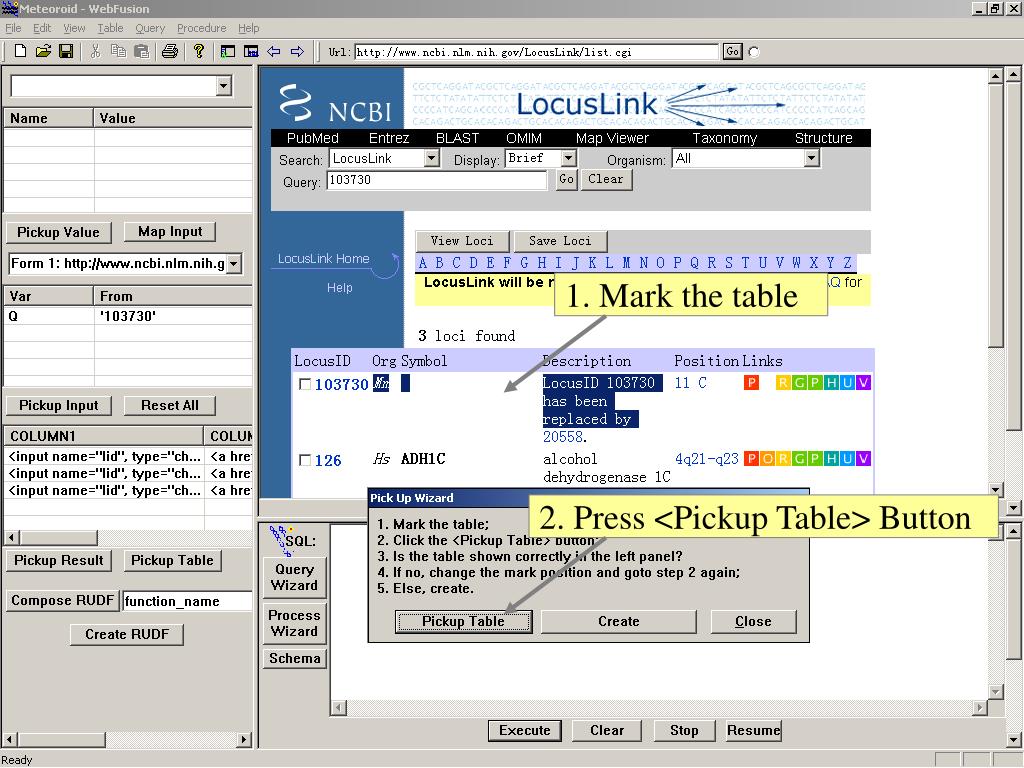Open the red P link in the ADH1C row

tap(751, 458)
